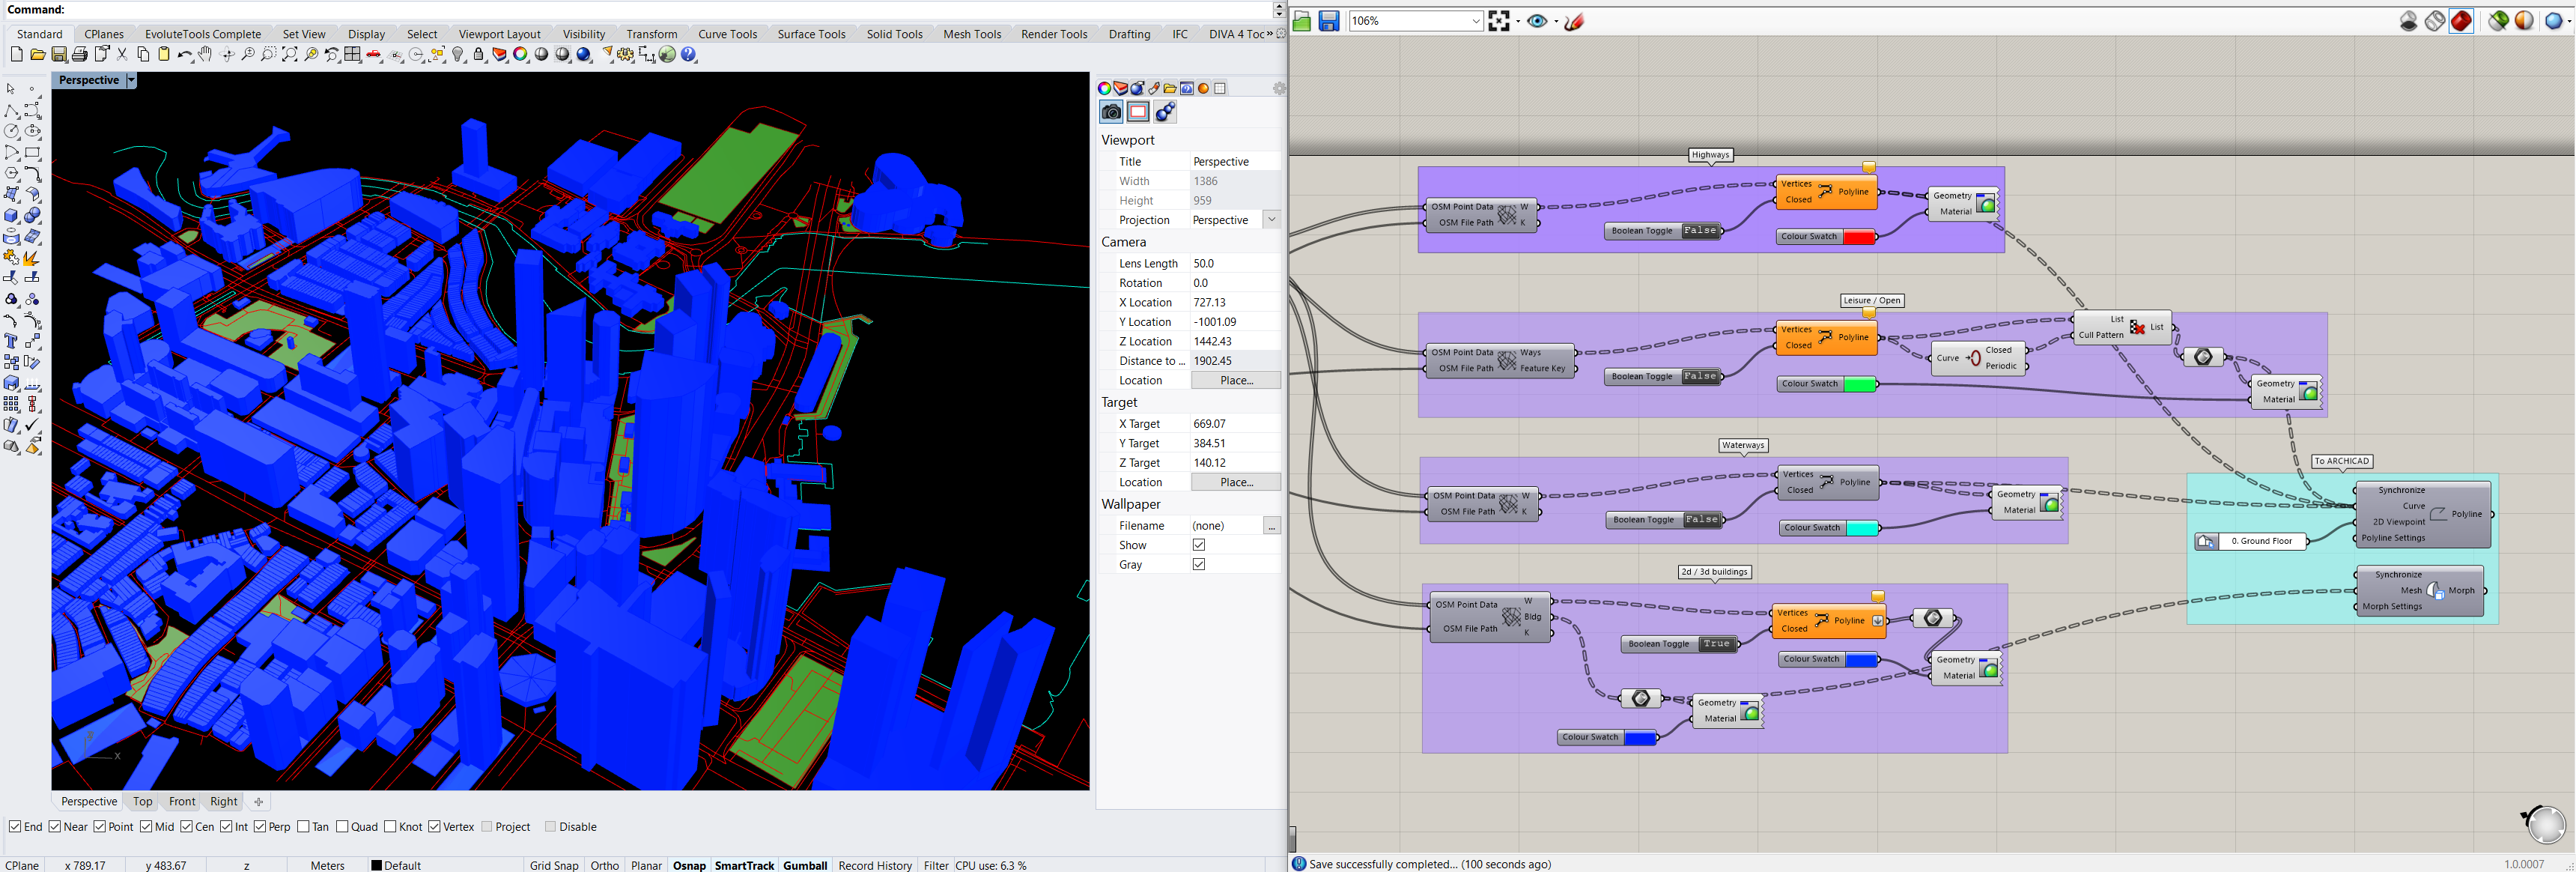Viewport: 2576px width, 872px height.
Task: Click the Place button for camera Location
Action: [1236, 380]
